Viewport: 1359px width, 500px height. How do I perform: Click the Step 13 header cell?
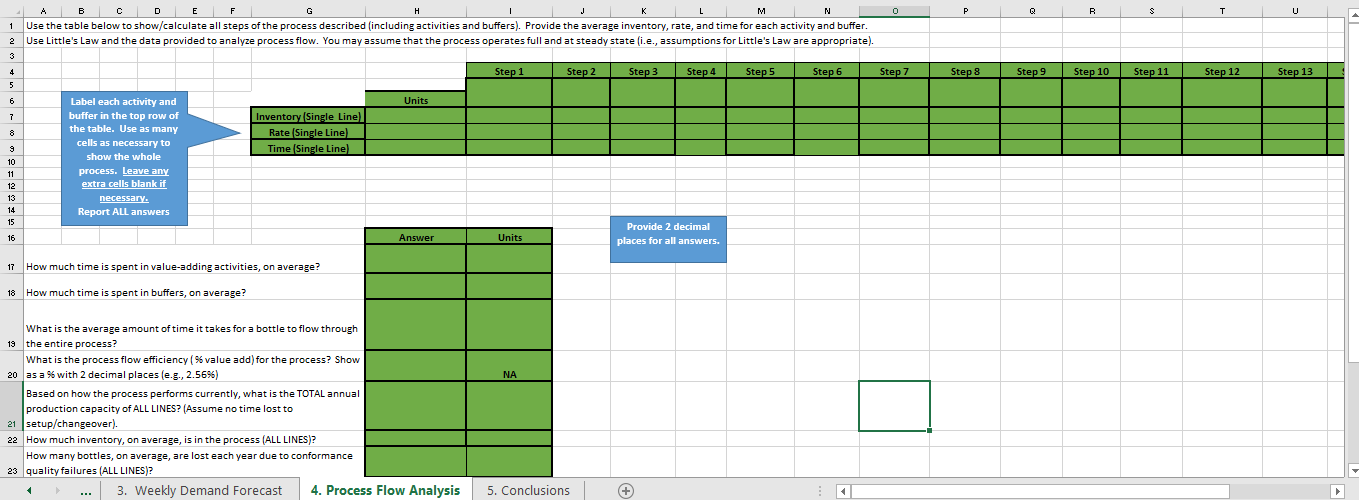point(1294,71)
